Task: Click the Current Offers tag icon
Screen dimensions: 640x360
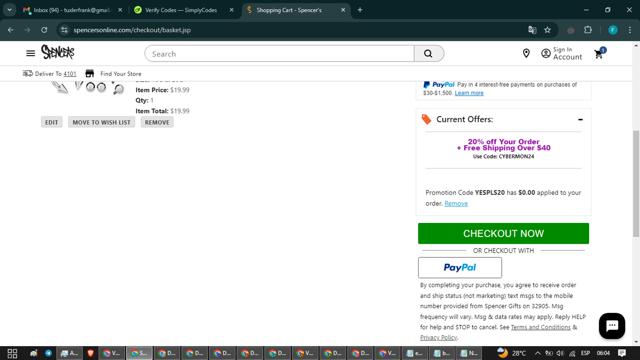Action: pyautogui.click(x=426, y=119)
